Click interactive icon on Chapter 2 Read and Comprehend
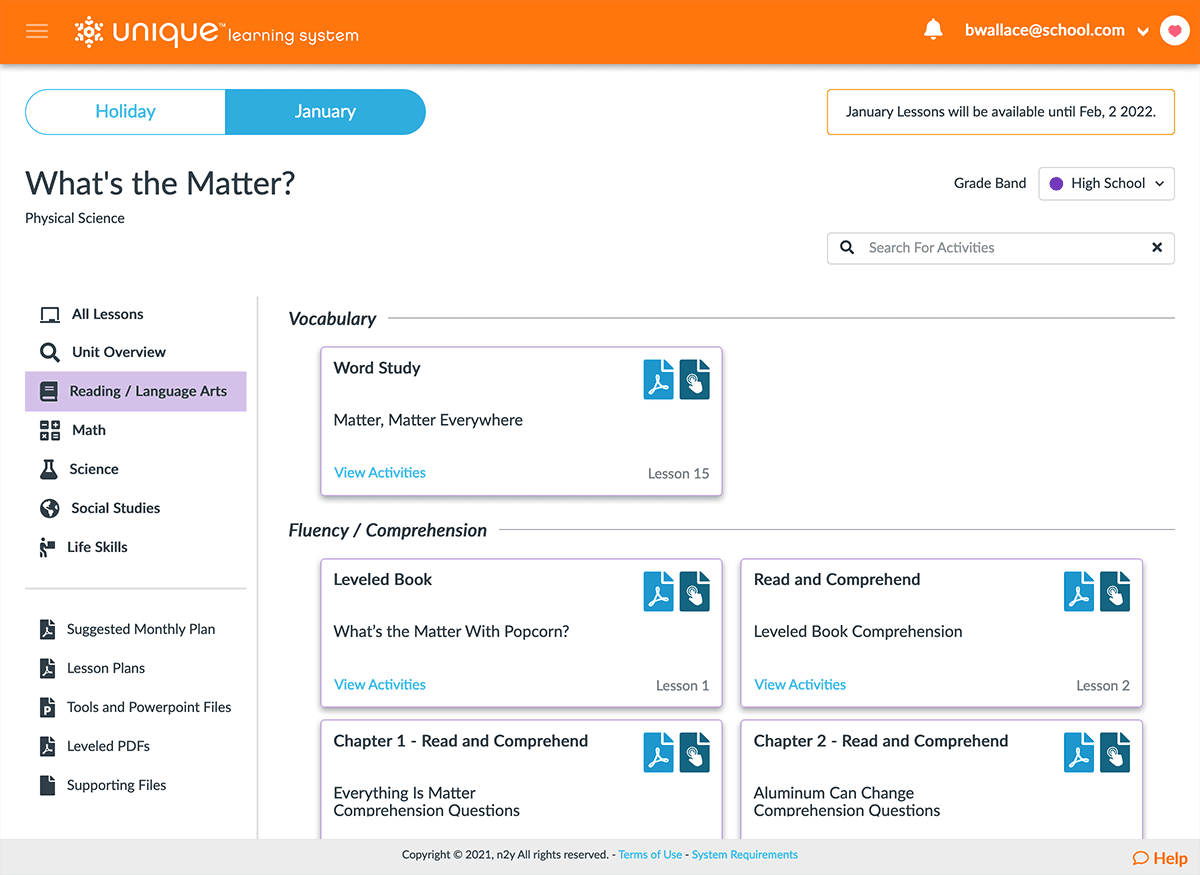Screen dimensions: 1200x875 pos(1114,753)
